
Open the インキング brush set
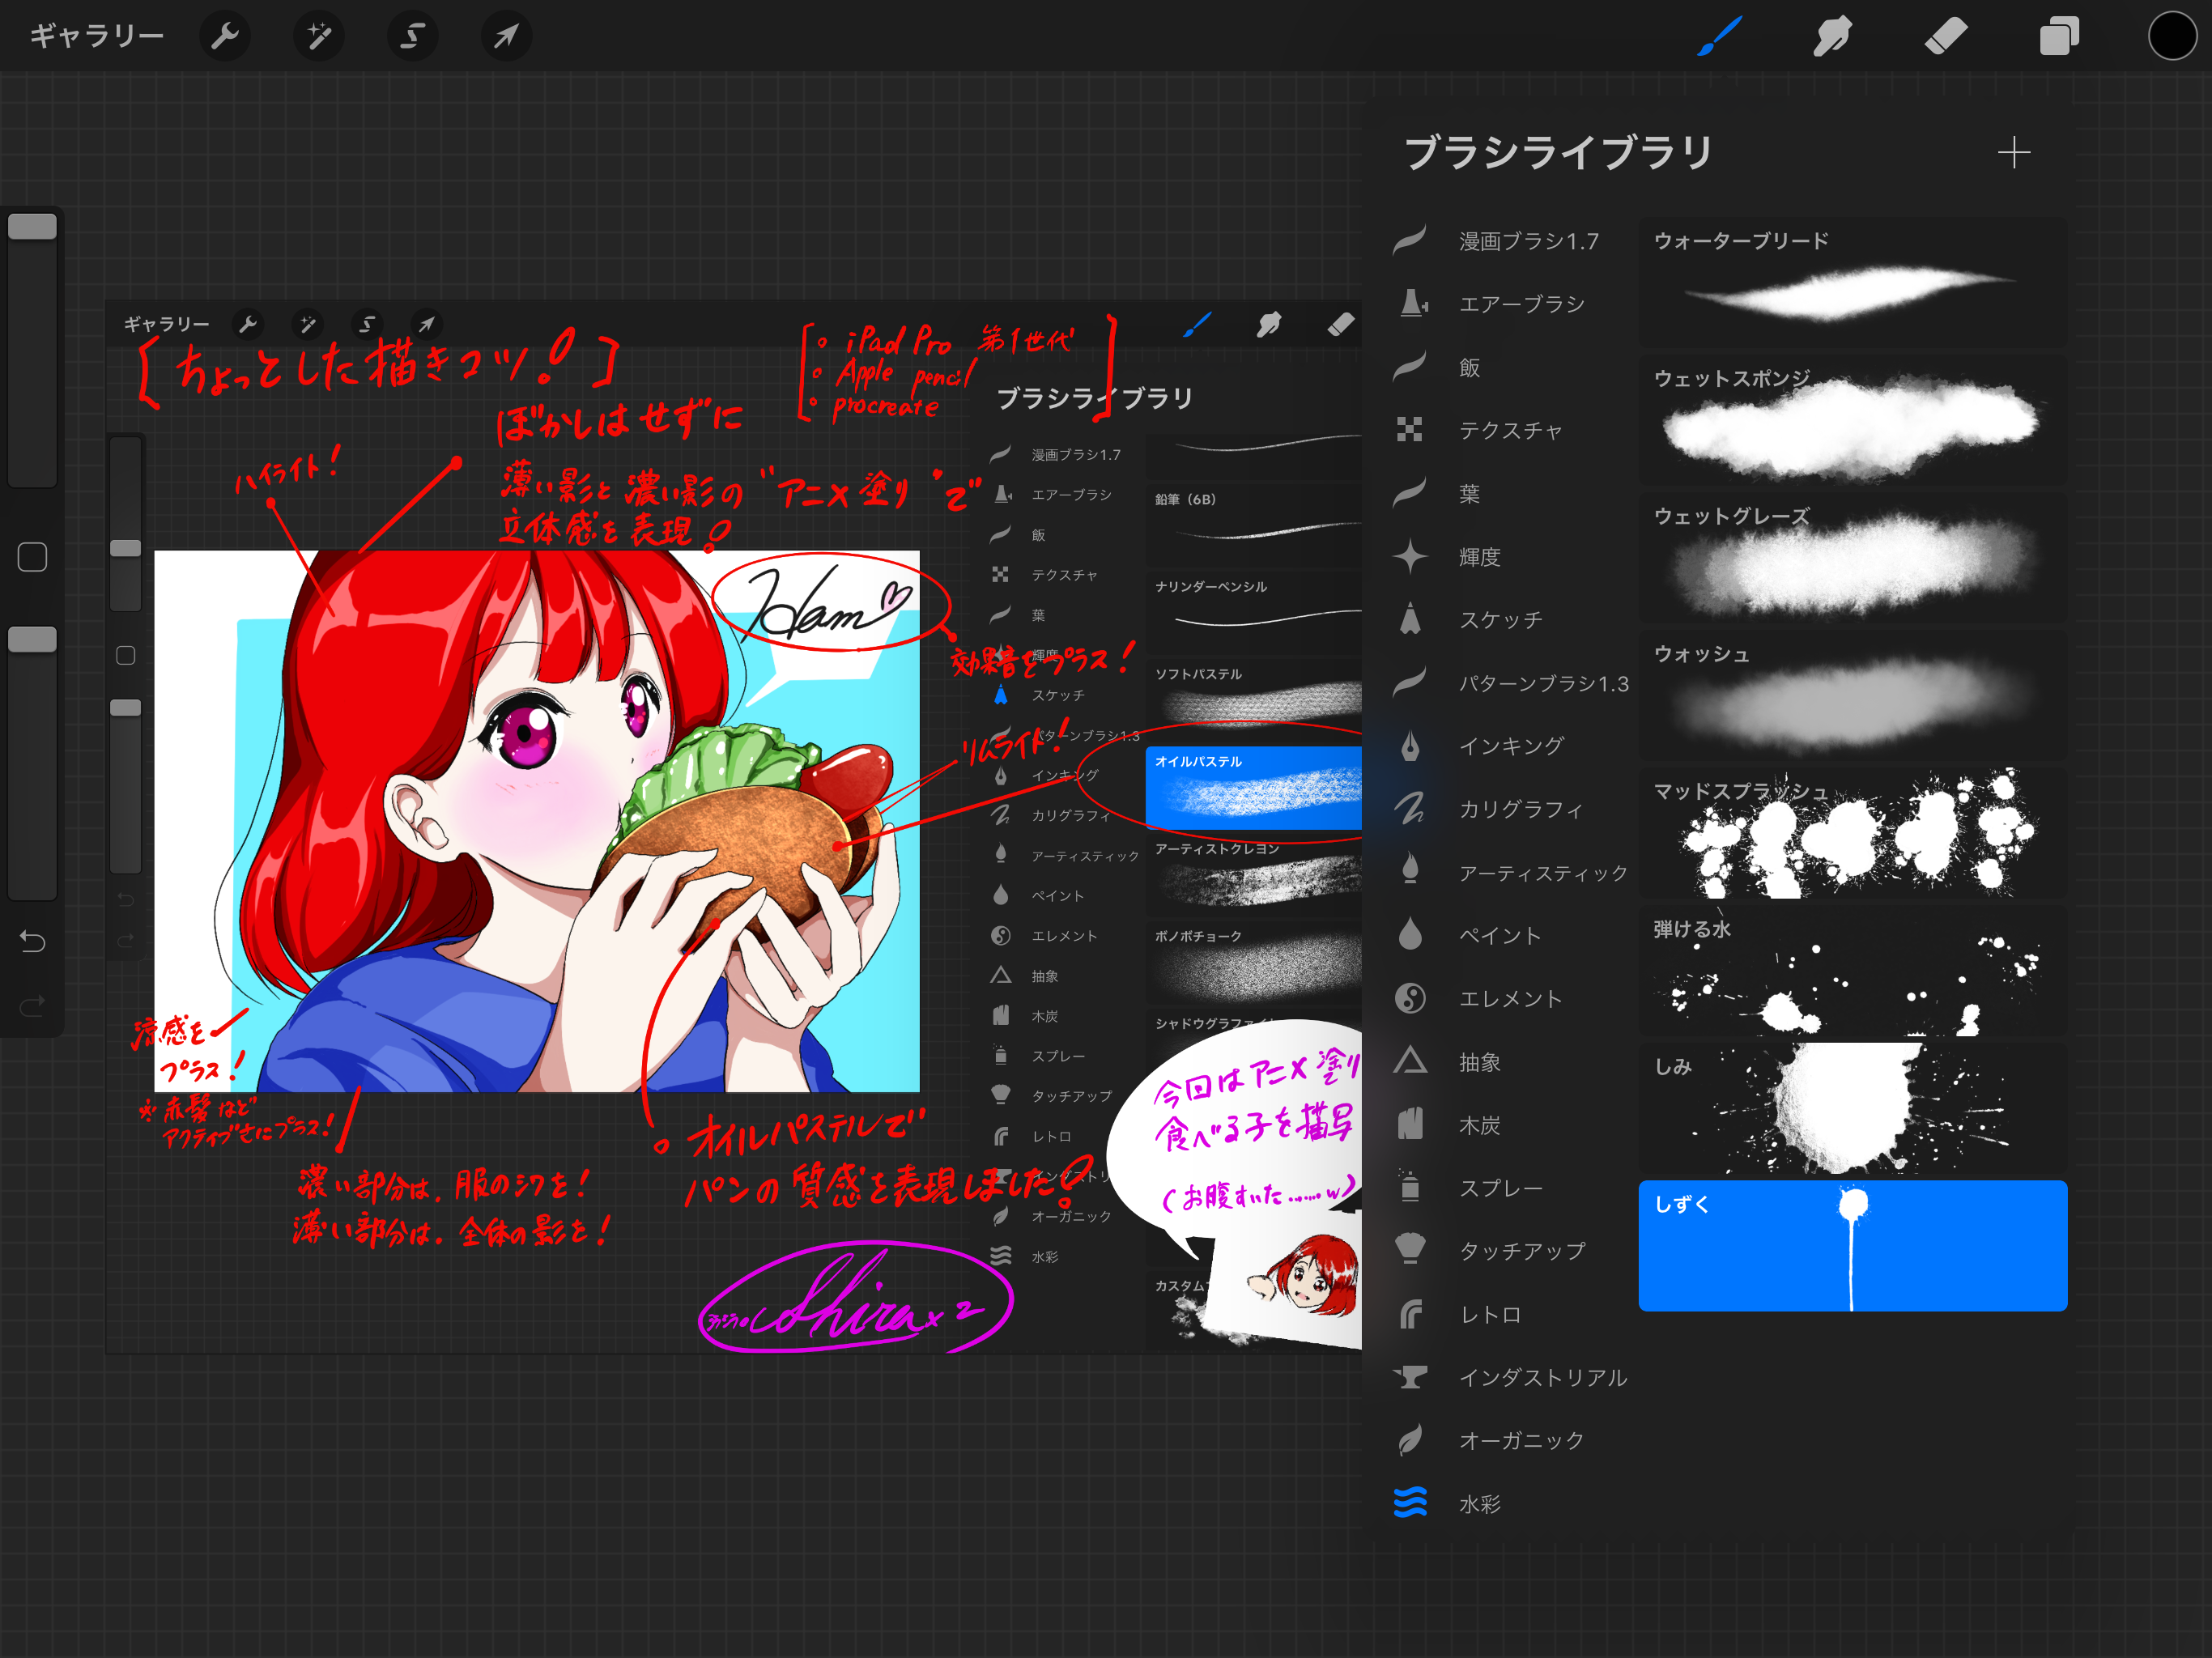[1510, 746]
